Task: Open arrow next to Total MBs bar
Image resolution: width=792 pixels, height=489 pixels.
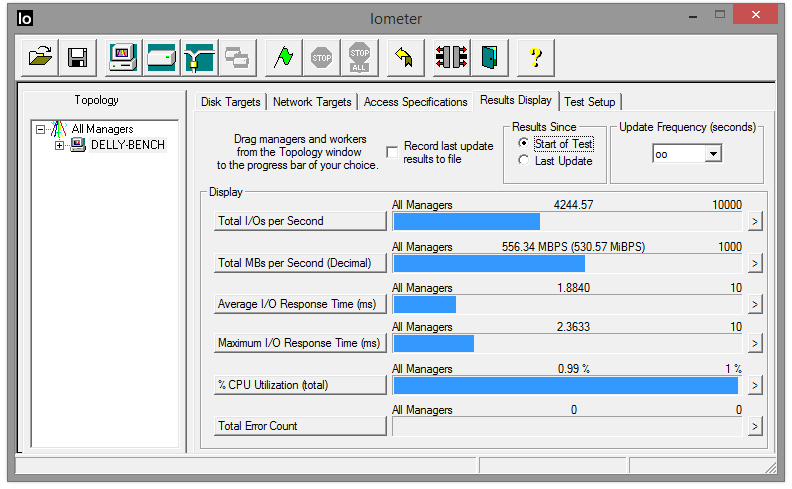Action: click(755, 263)
